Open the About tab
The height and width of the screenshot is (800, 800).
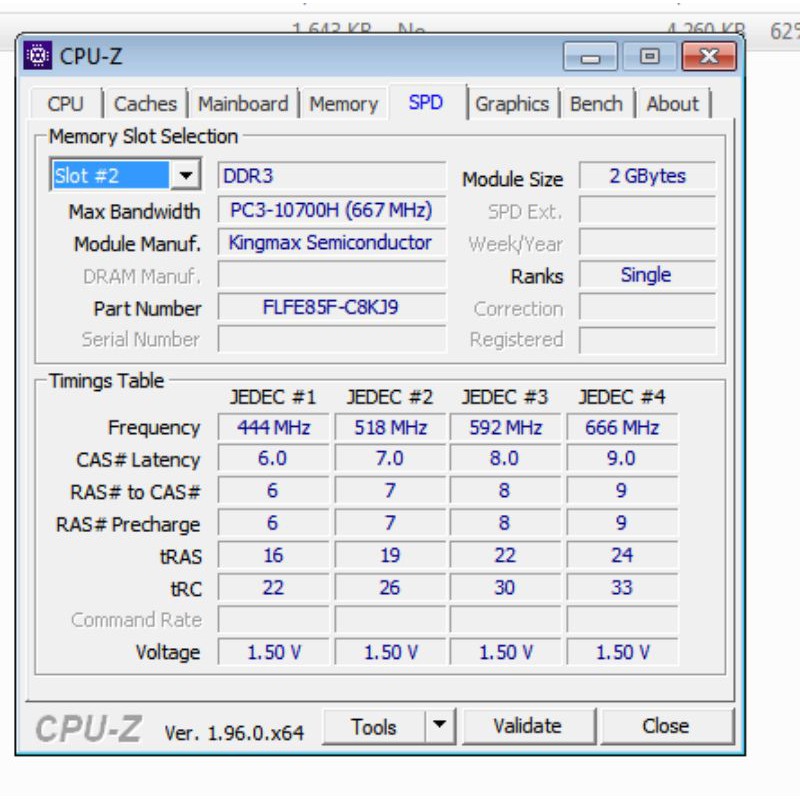pos(672,104)
